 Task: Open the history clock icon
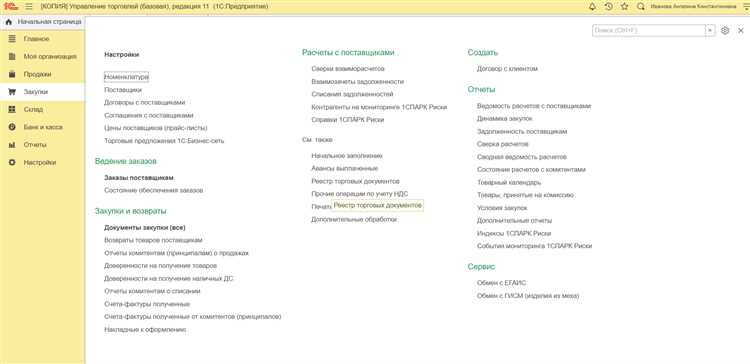(608, 7)
